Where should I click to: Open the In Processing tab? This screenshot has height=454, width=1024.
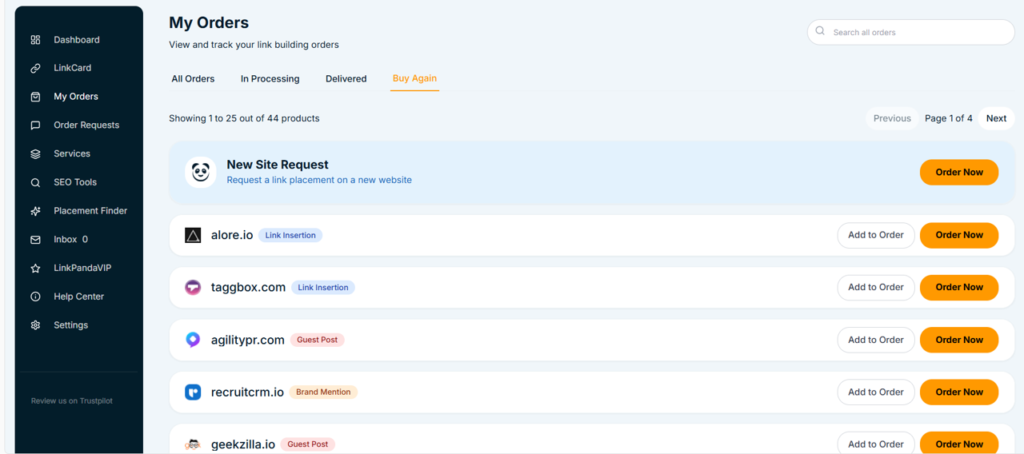click(x=269, y=79)
